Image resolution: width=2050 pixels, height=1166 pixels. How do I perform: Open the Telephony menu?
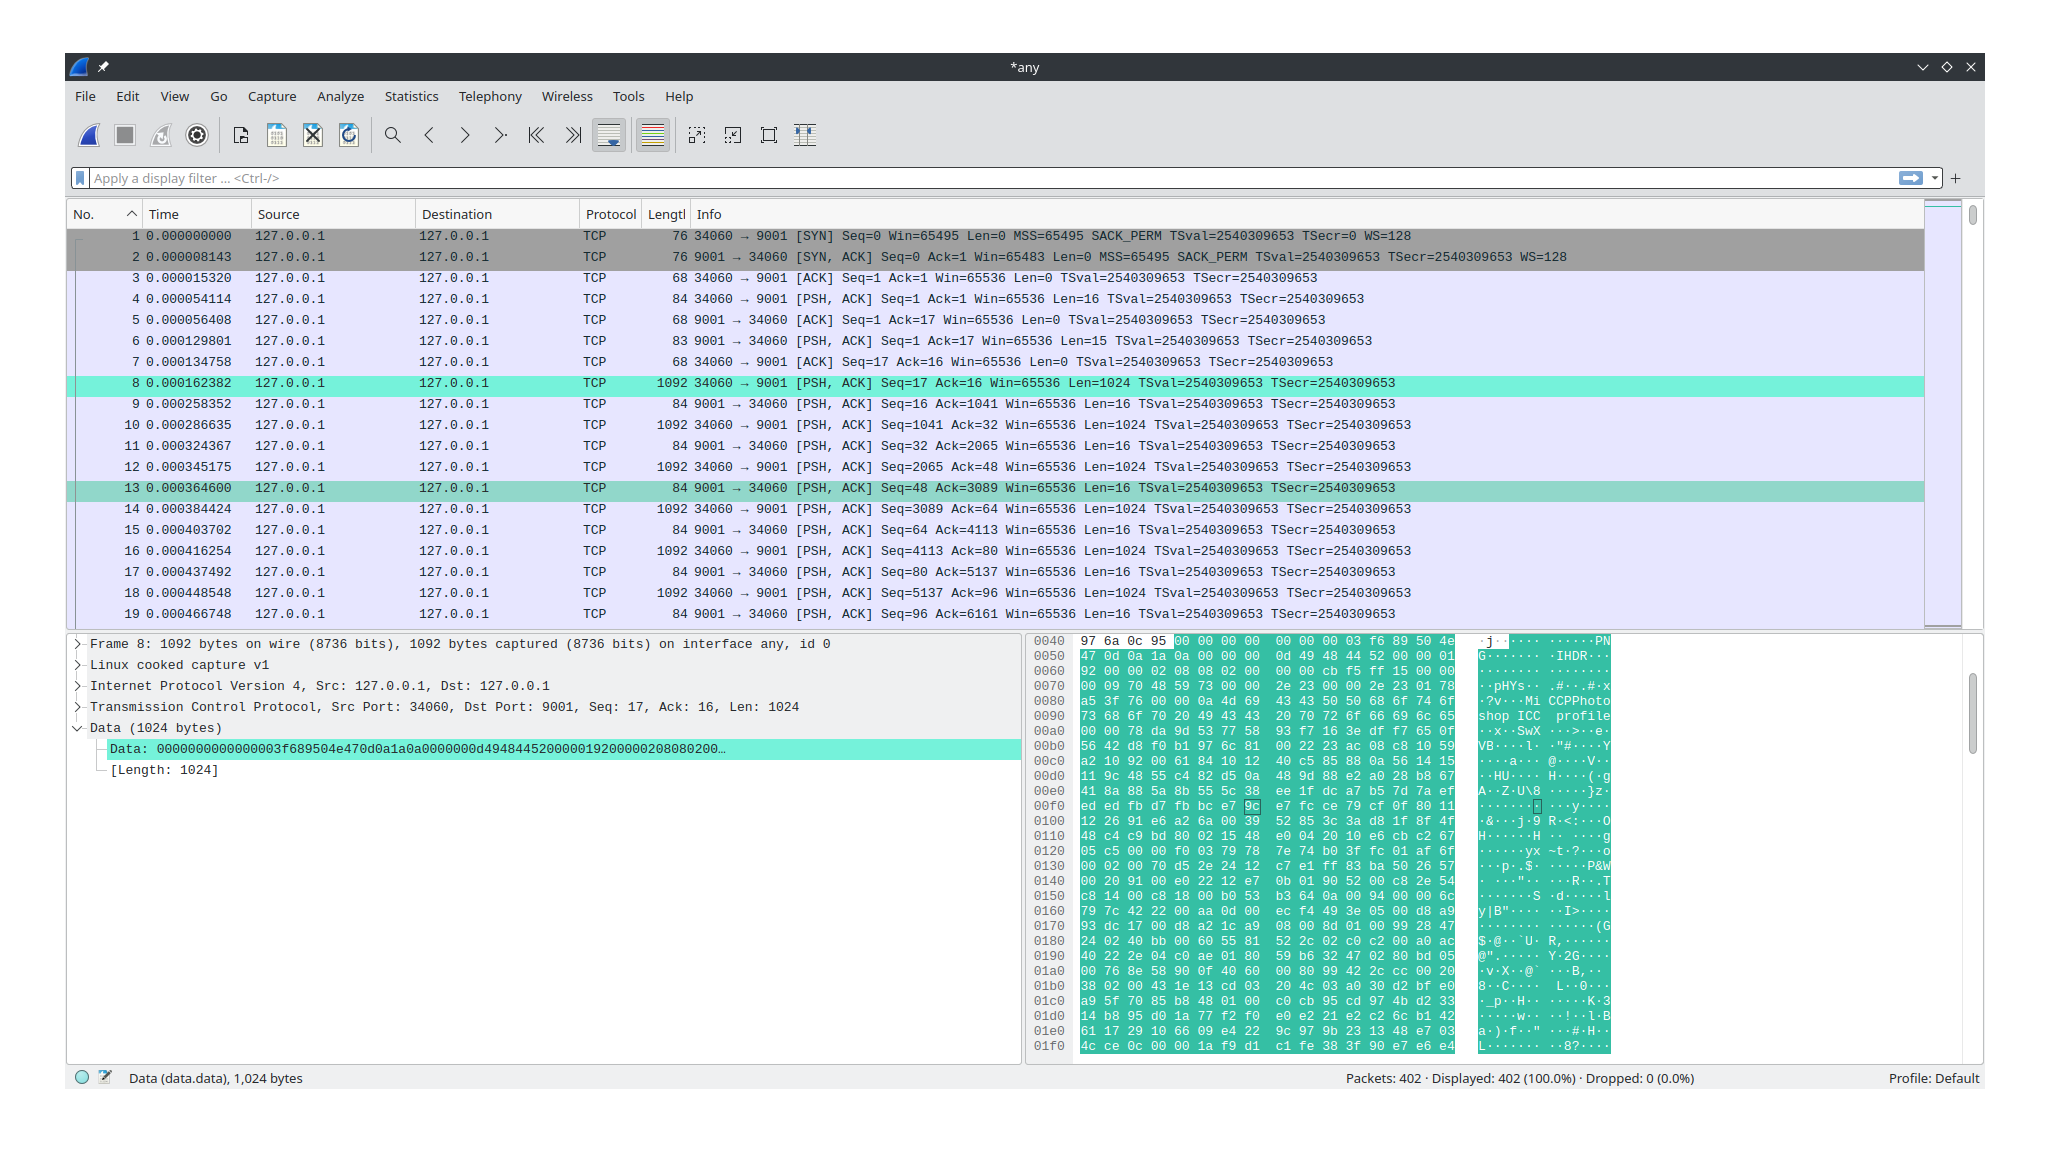click(x=490, y=96)
